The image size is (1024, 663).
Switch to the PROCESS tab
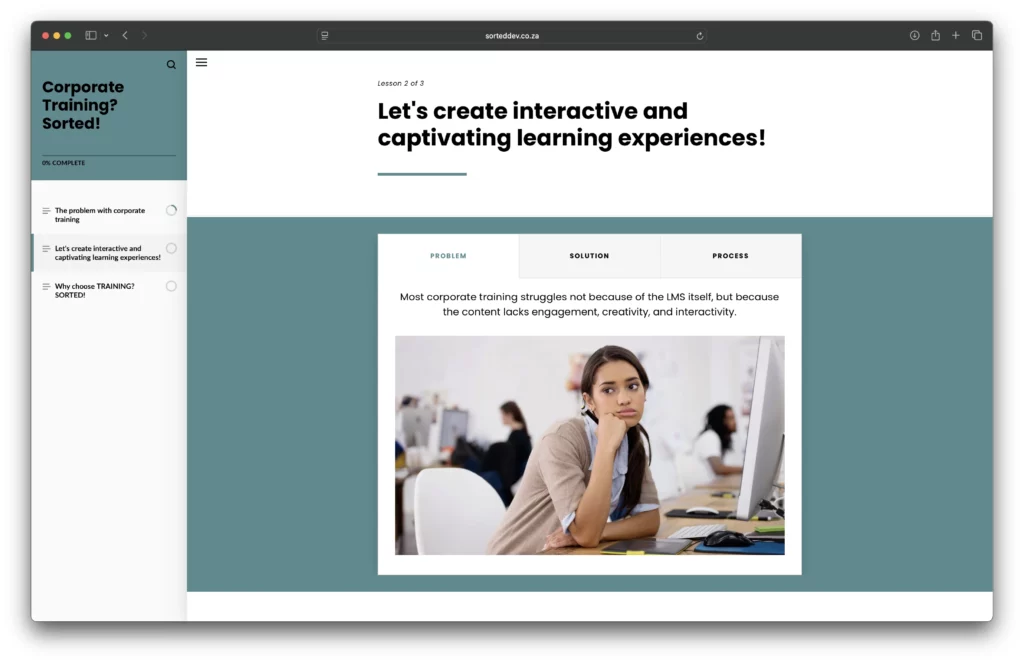[730, 256]
